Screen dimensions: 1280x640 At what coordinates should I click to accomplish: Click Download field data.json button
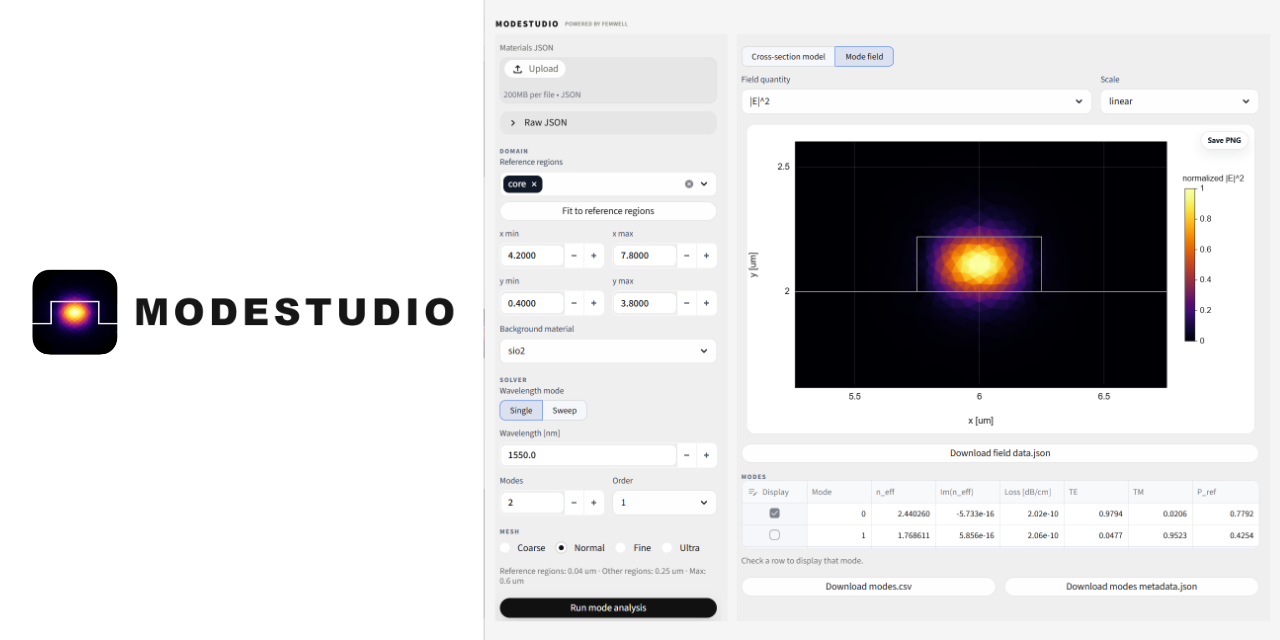click(x=1000, y=453)
